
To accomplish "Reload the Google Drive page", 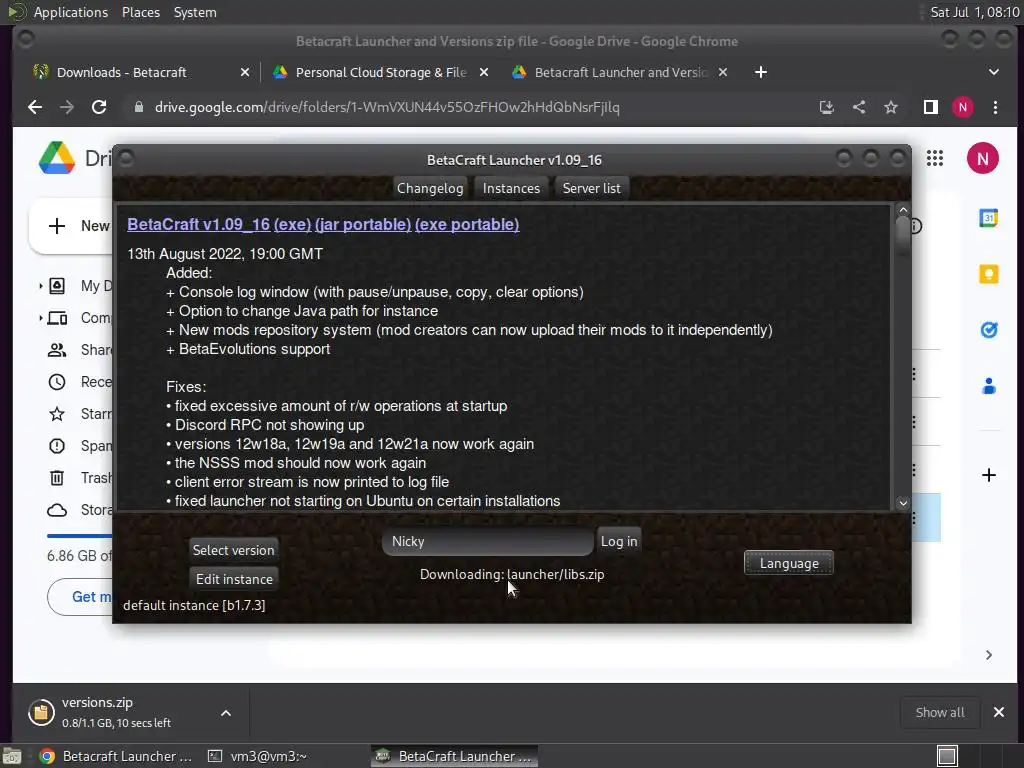I will tap(99, 107).
